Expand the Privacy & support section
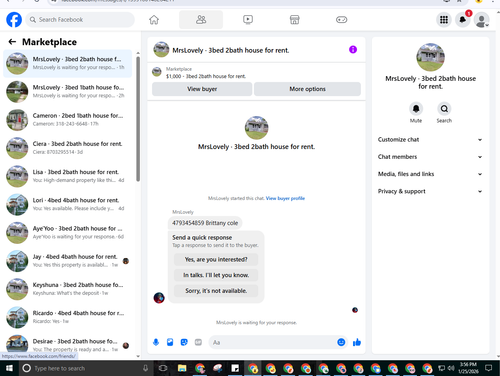The image size is (500, 376). (x=430, y=191)
